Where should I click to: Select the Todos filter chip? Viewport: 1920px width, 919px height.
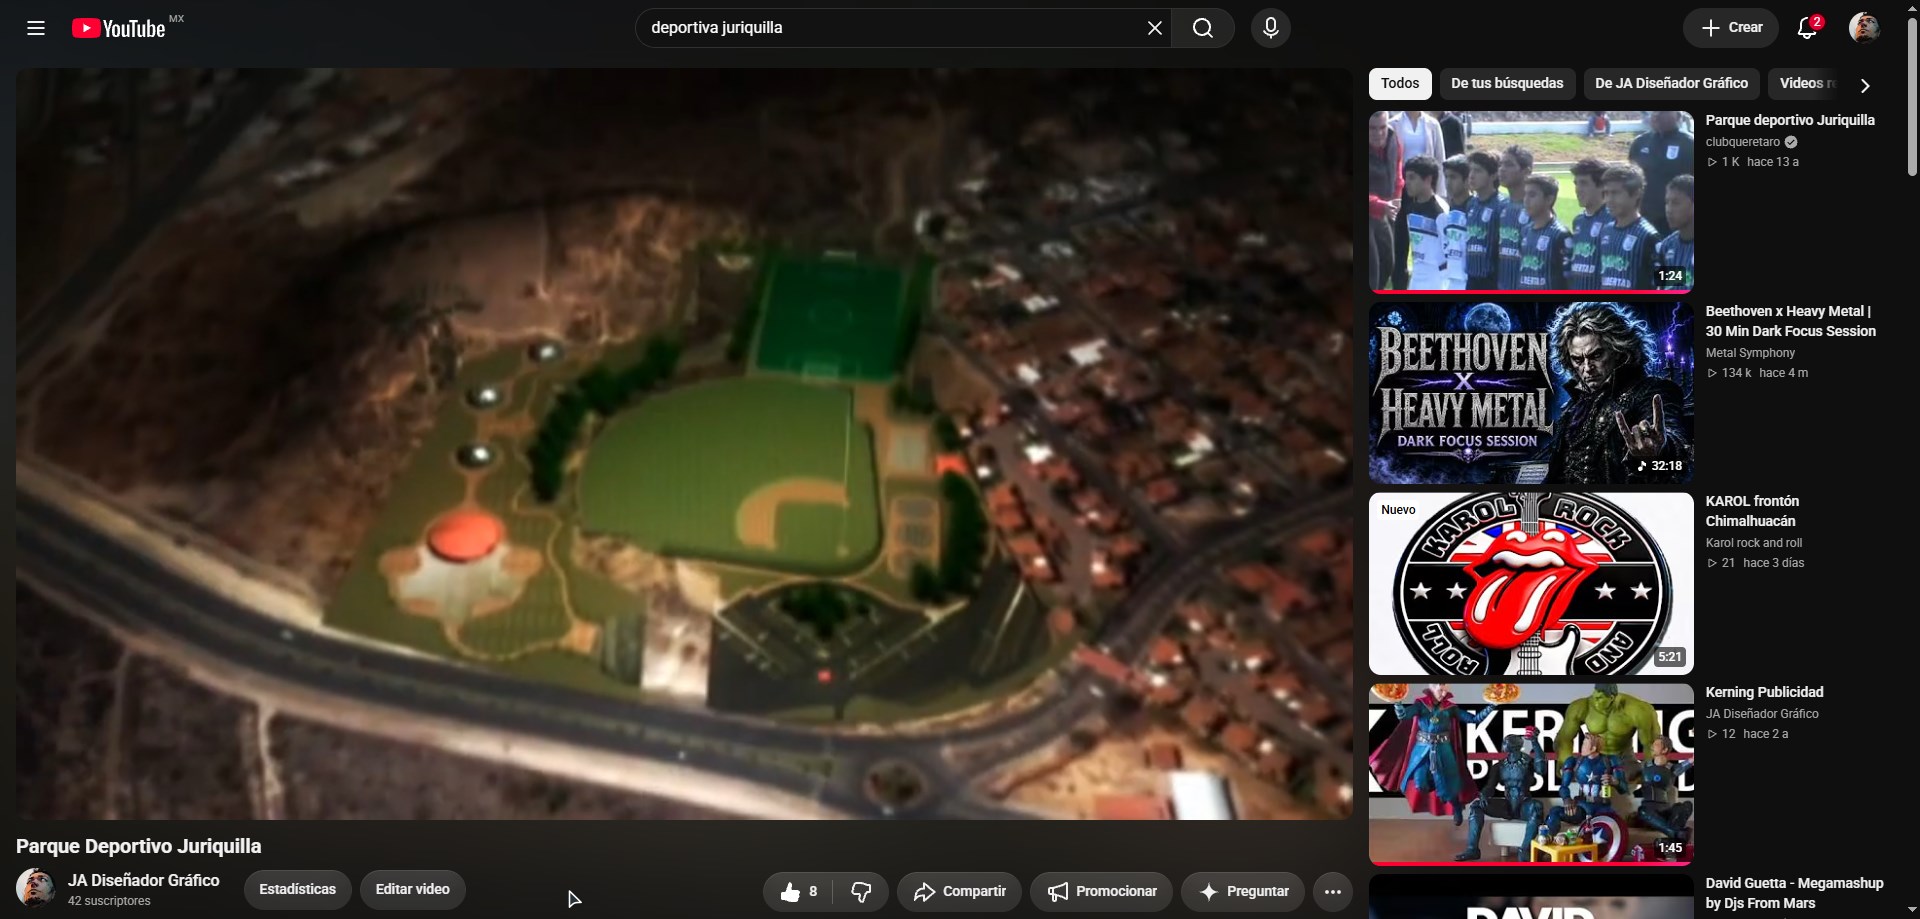click(x=1400, y=84)
